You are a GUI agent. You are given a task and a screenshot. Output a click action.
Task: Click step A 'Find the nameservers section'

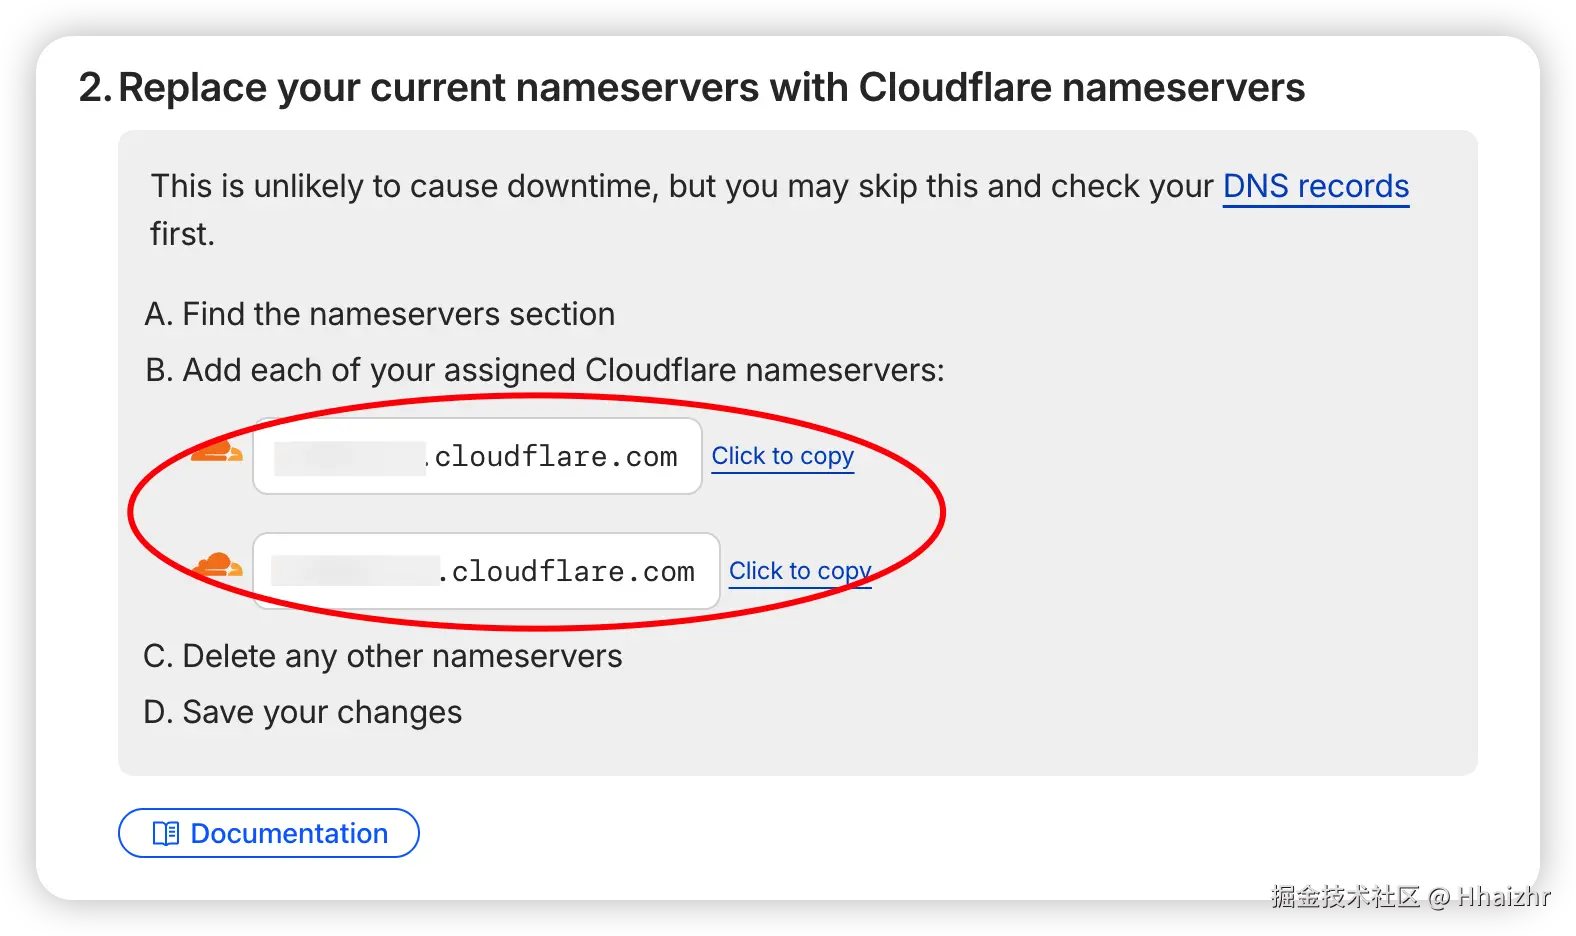[x=380, y=314]
